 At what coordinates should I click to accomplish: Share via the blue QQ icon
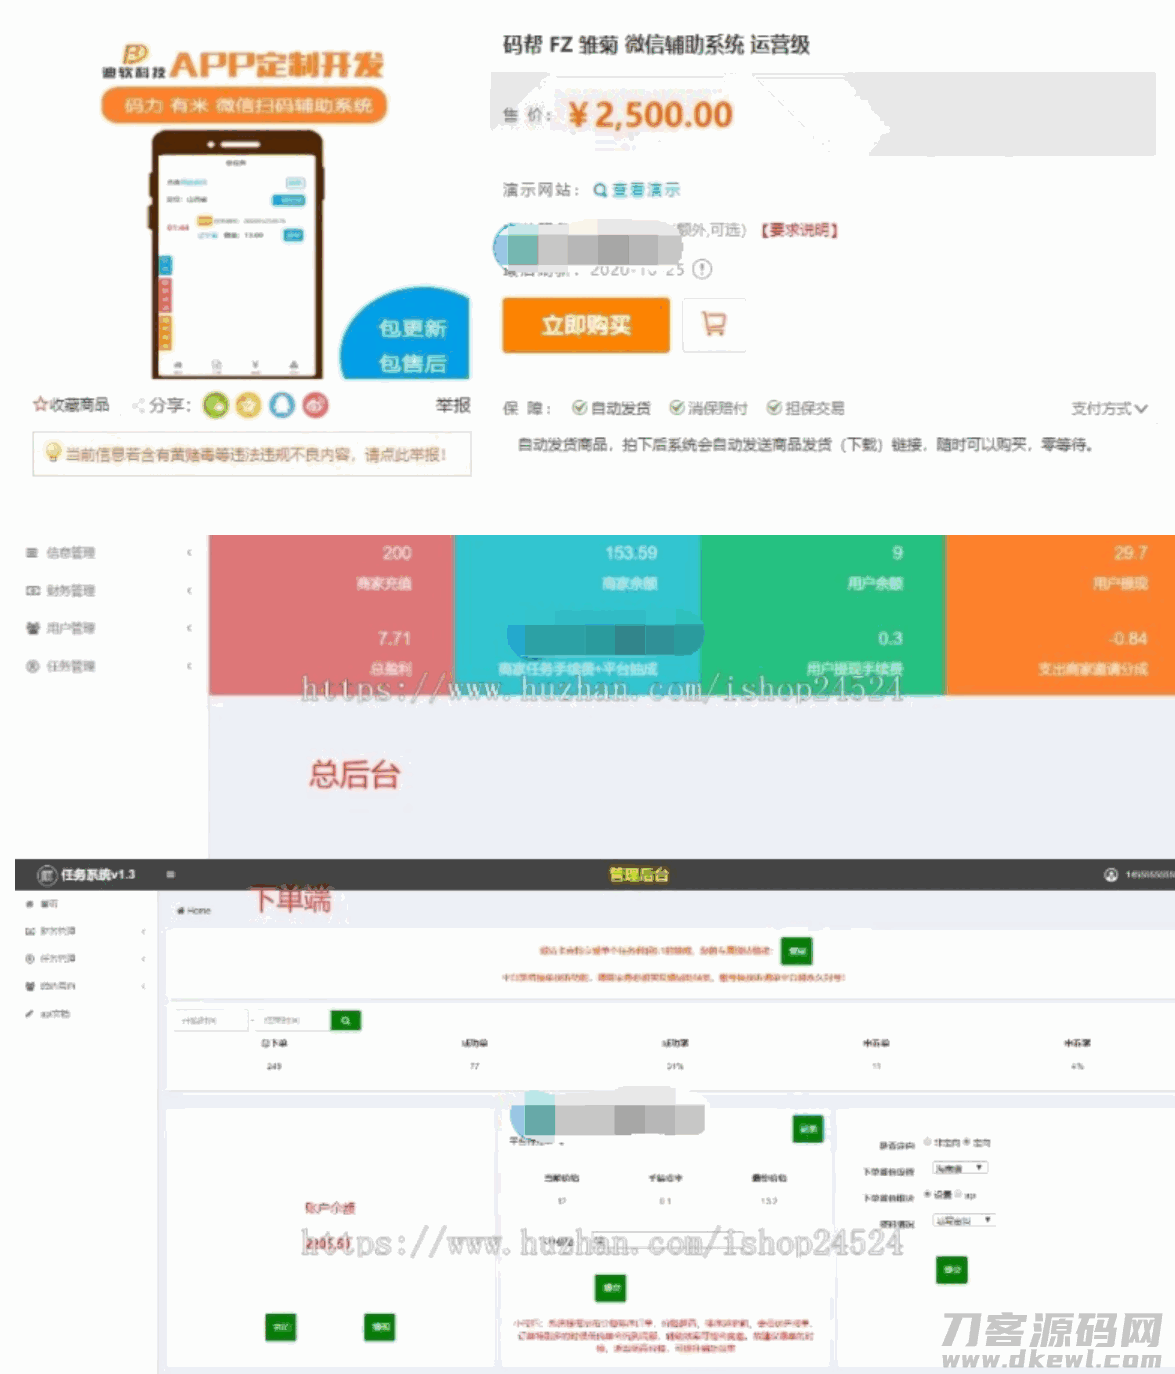tap(282, 405)
